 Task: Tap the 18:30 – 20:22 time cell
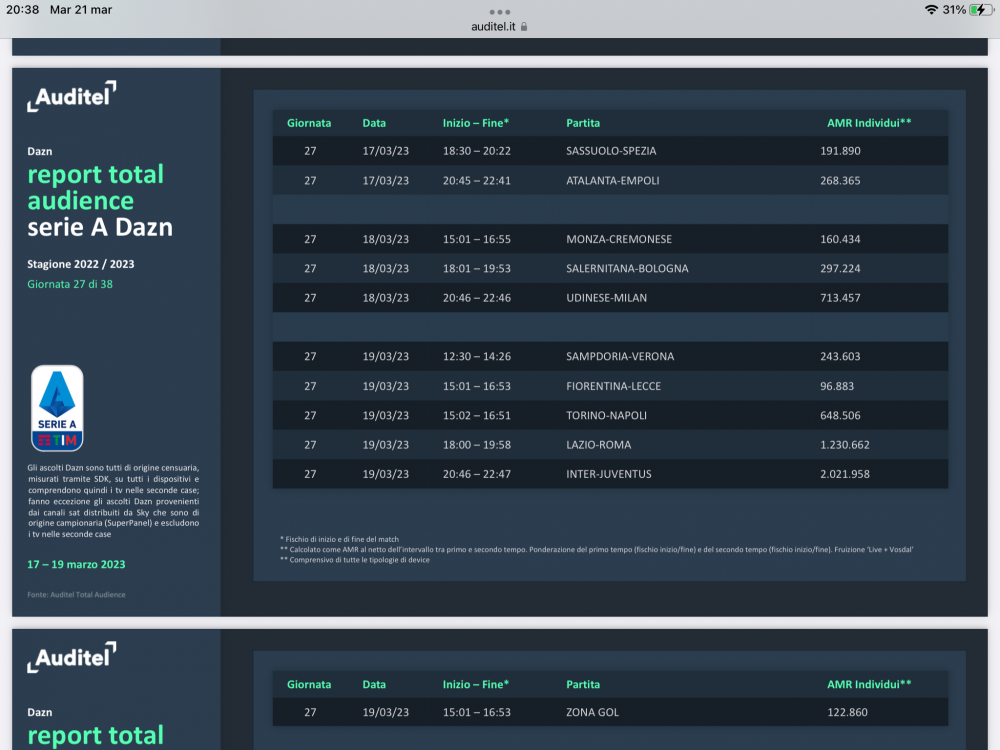pyautogui.click(x=476, y=151)
